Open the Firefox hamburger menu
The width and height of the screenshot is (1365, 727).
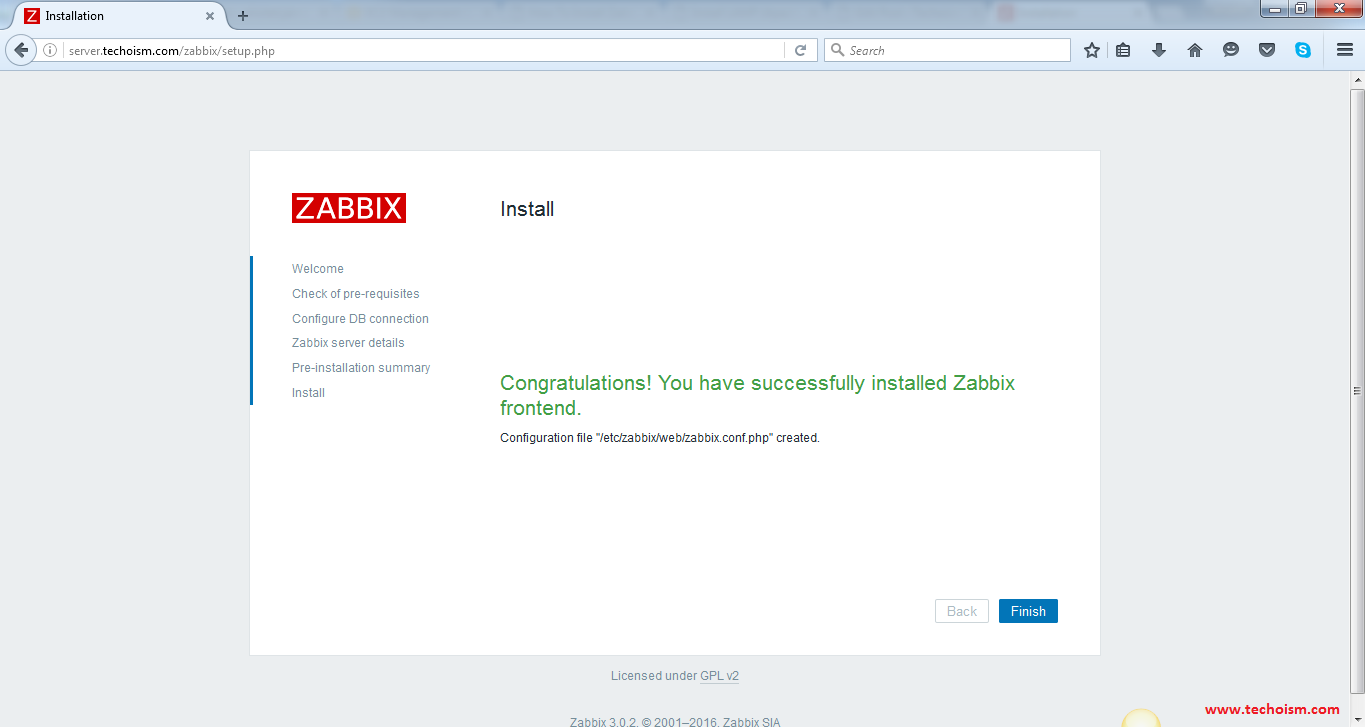click(1345, 50)
